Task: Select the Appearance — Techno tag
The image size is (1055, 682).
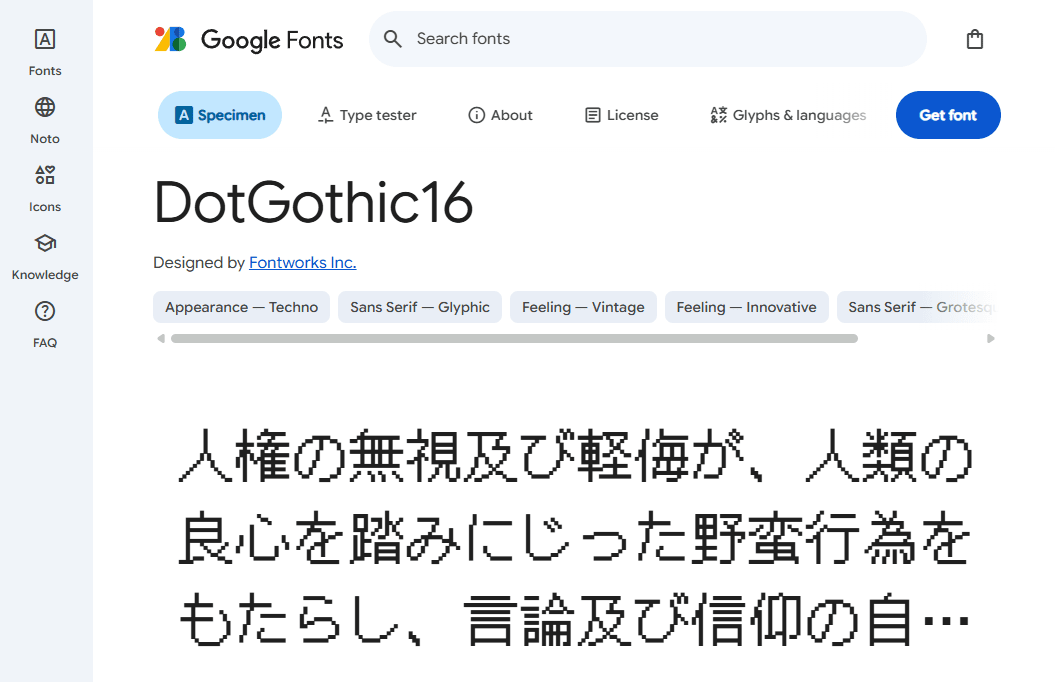Action: tap(241, 307)
